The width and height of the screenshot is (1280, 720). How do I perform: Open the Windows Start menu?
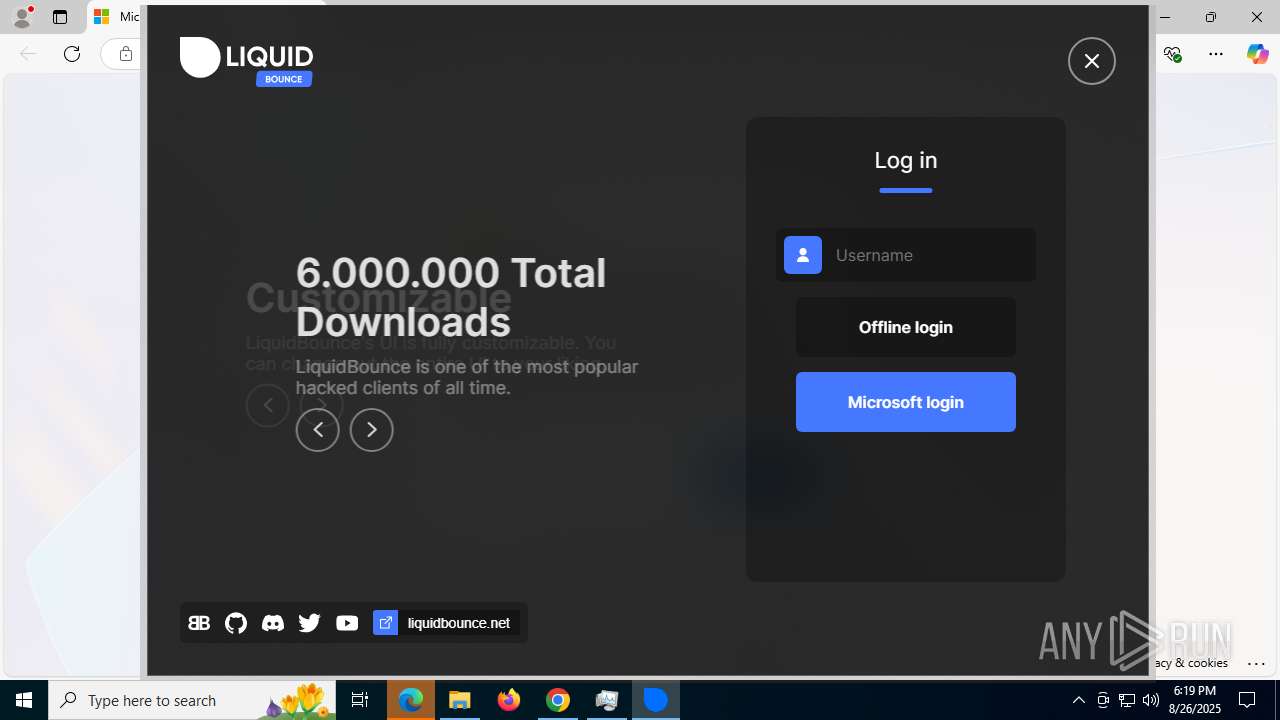tap(24, 700)
